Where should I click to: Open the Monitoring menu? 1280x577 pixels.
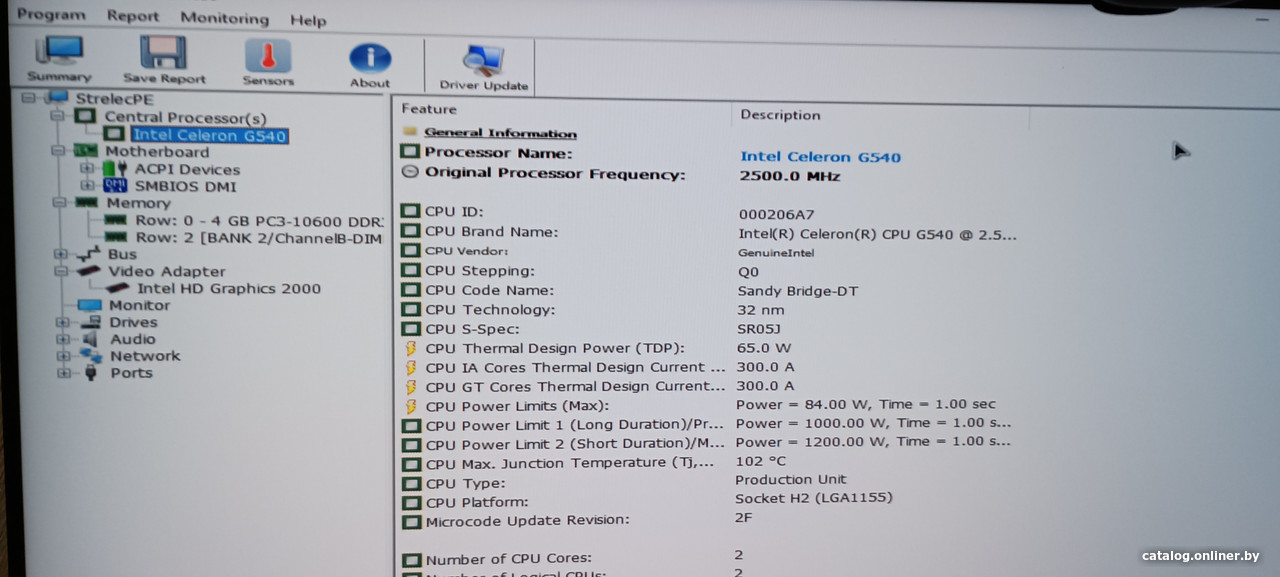pyautogui.click(x=224, y=18)
